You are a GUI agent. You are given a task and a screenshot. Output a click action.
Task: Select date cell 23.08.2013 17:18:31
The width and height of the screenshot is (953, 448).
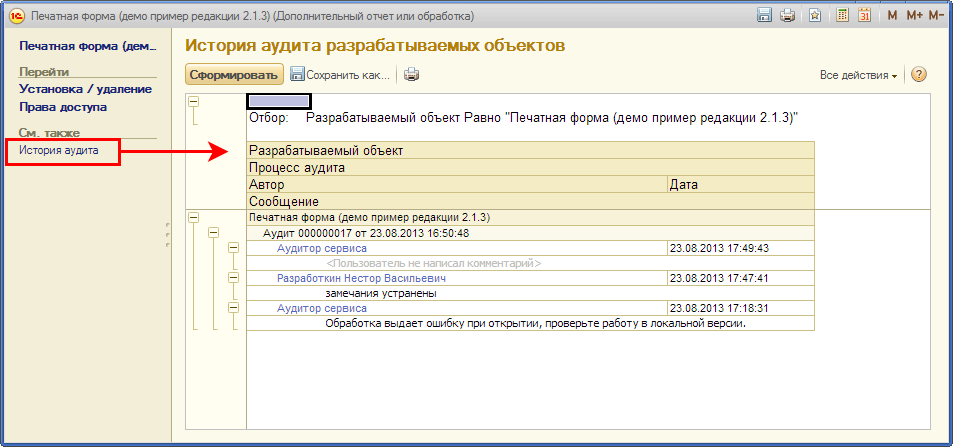[740, 309]
